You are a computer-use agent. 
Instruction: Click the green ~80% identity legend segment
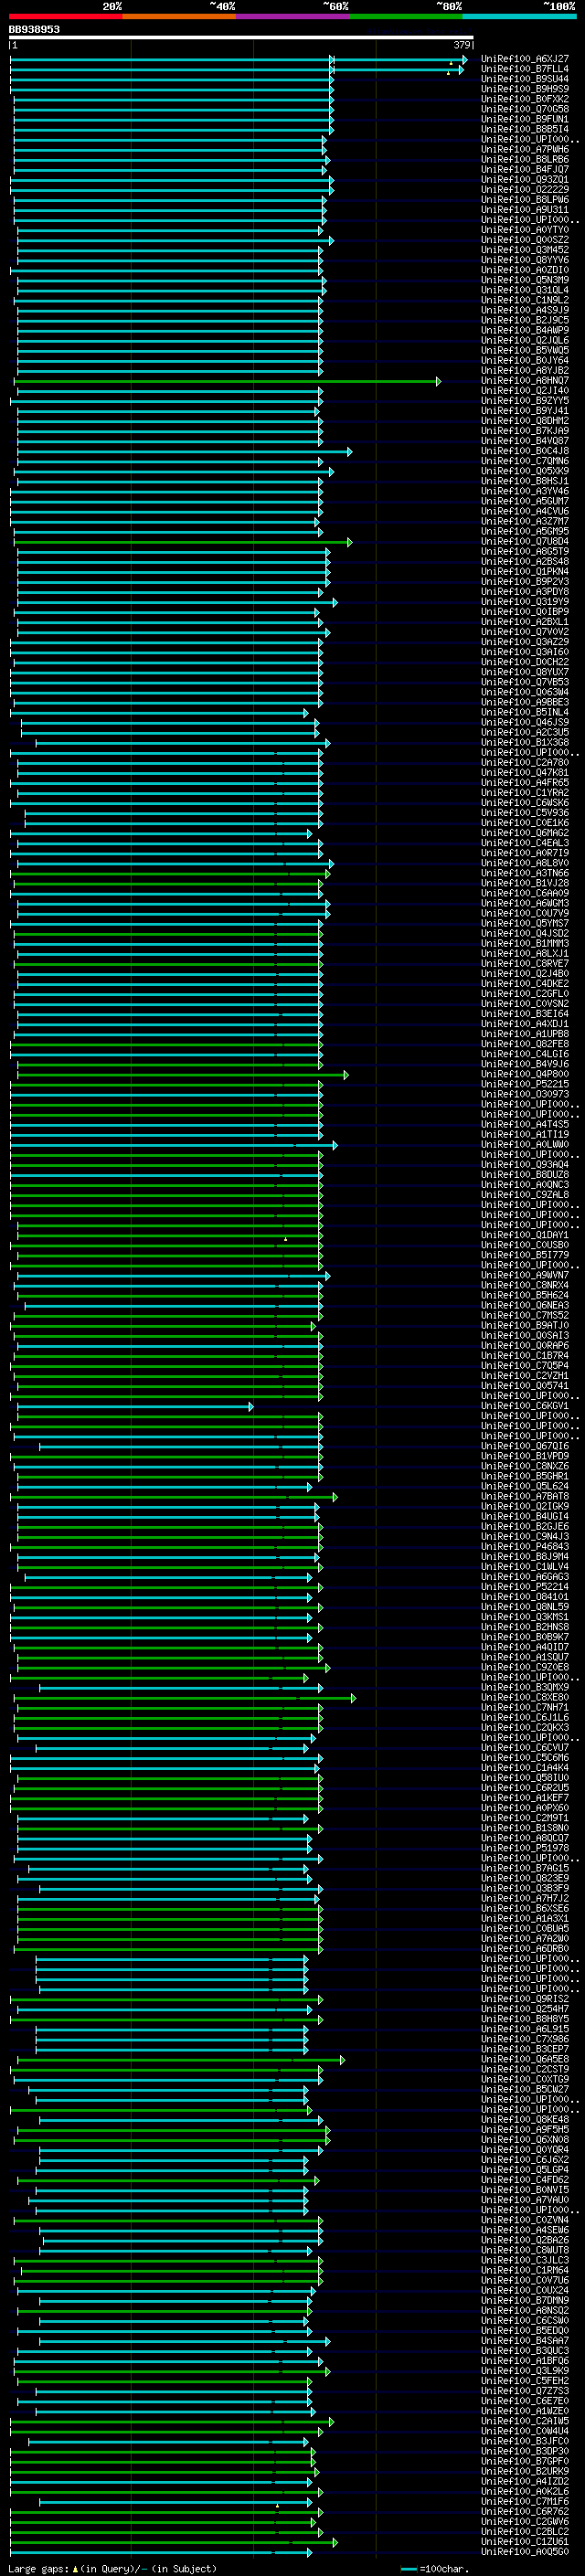tap(406, 16)
